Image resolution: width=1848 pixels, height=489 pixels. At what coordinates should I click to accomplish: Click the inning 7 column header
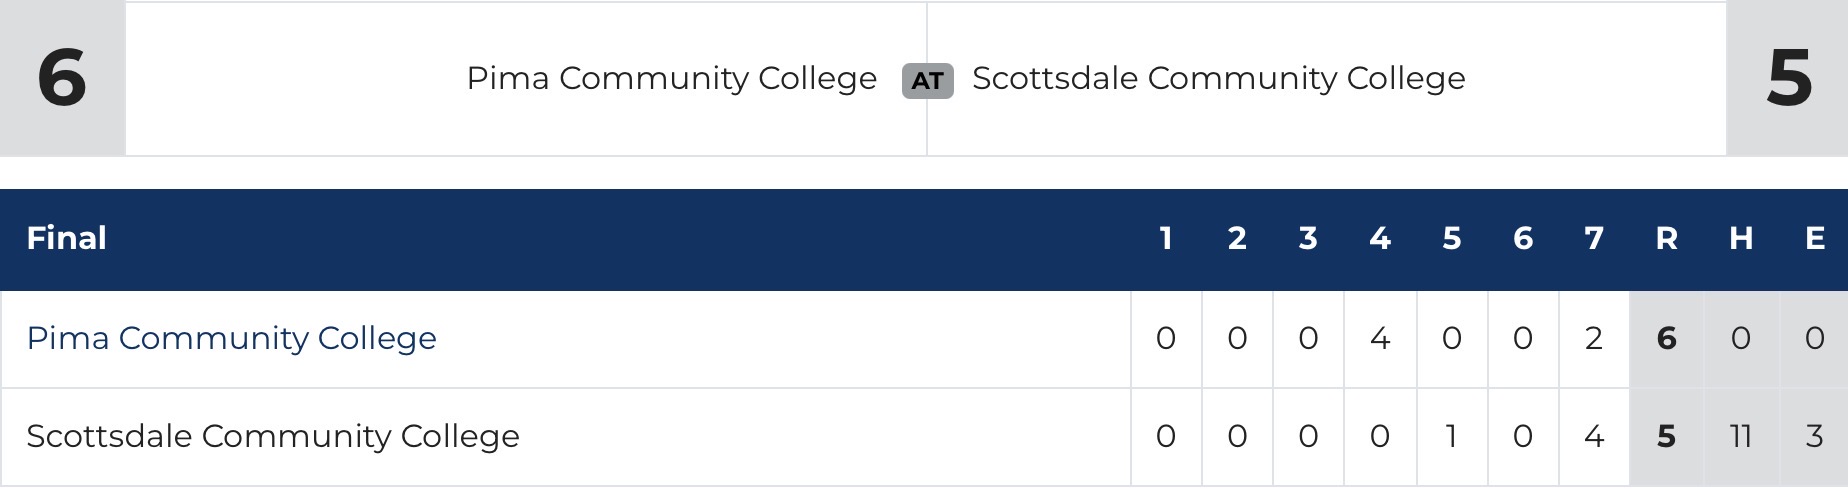coord(1594,239)
